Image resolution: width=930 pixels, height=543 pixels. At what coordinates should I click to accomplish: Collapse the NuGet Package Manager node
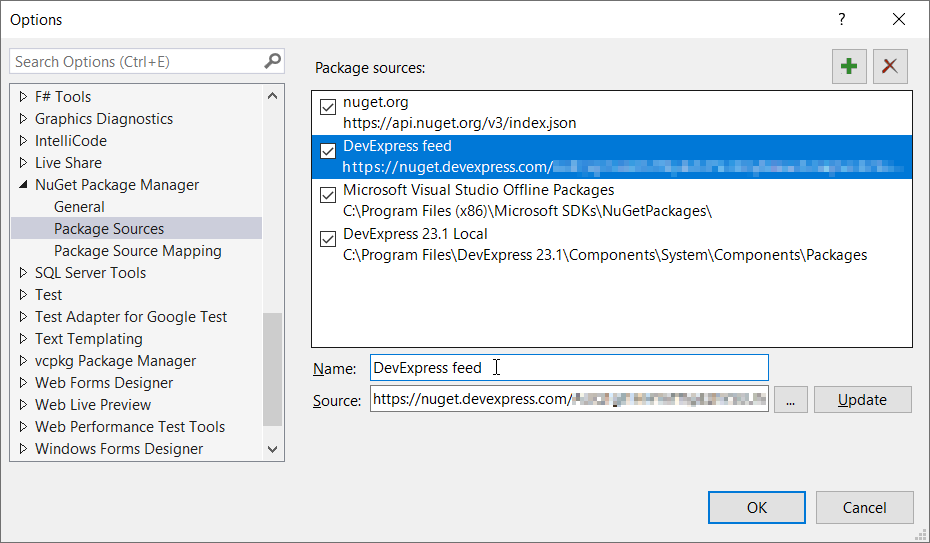[23, 184]
